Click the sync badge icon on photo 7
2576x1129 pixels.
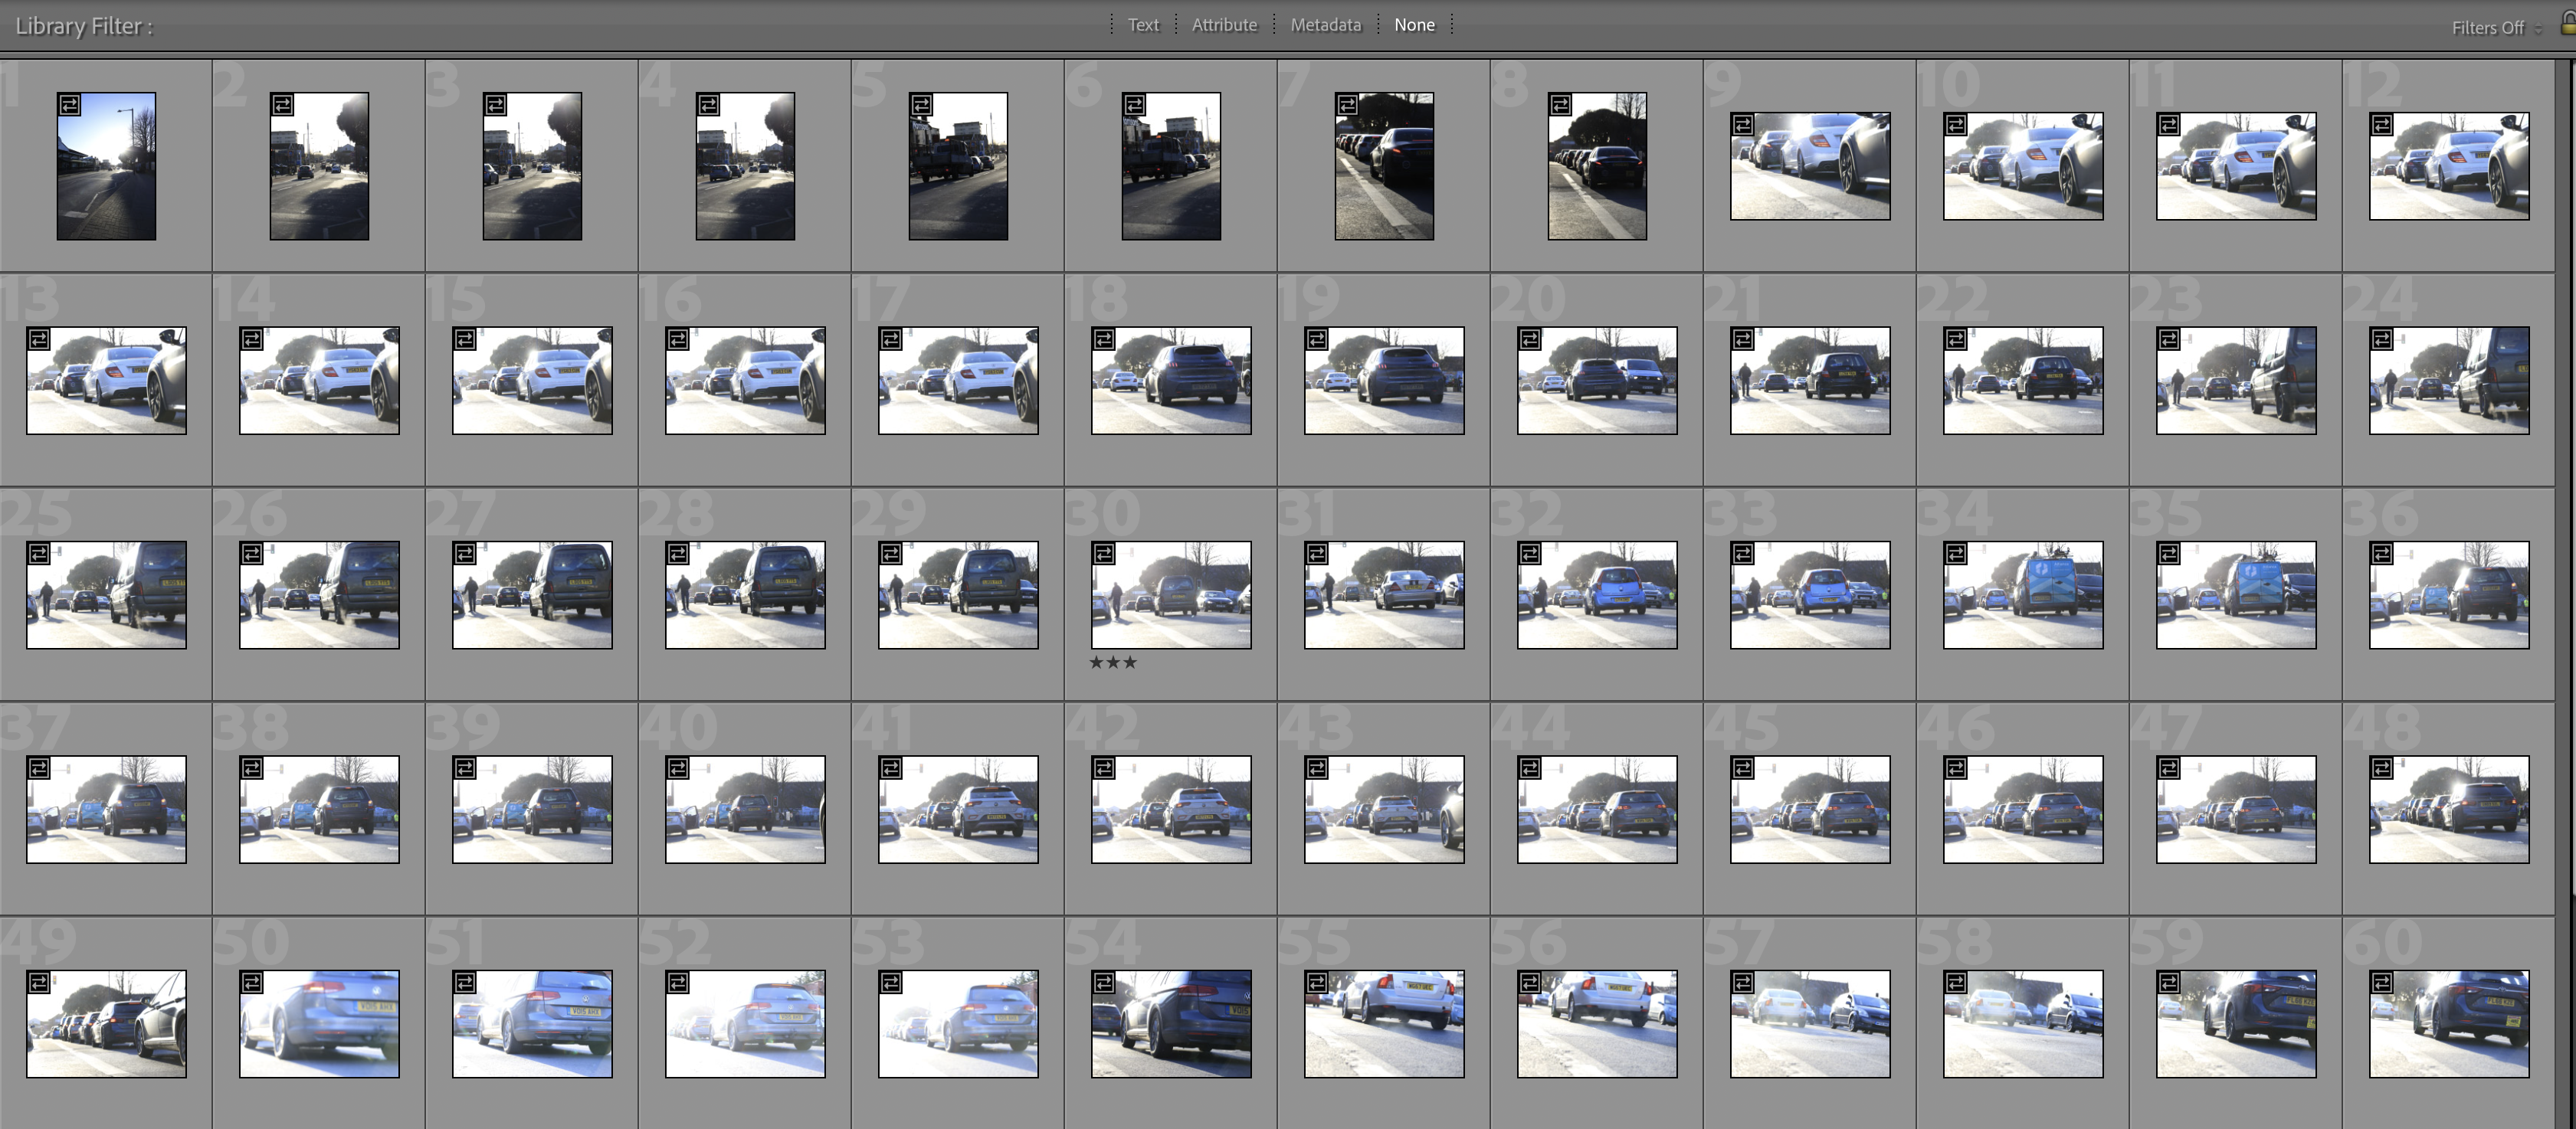point(1347,104)
